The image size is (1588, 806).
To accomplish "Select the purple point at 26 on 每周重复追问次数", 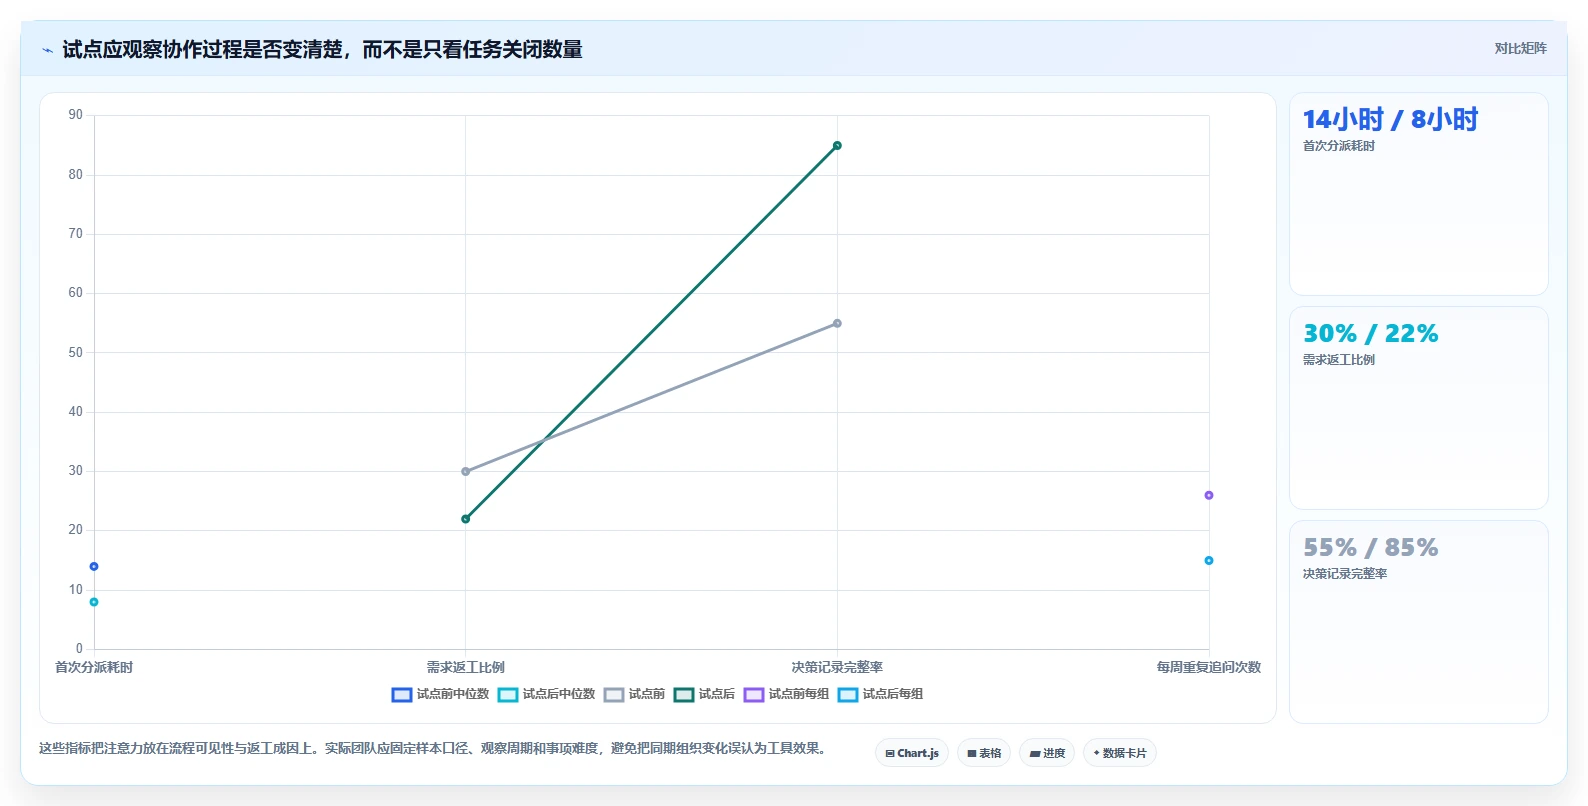I will pos(1209,495).
